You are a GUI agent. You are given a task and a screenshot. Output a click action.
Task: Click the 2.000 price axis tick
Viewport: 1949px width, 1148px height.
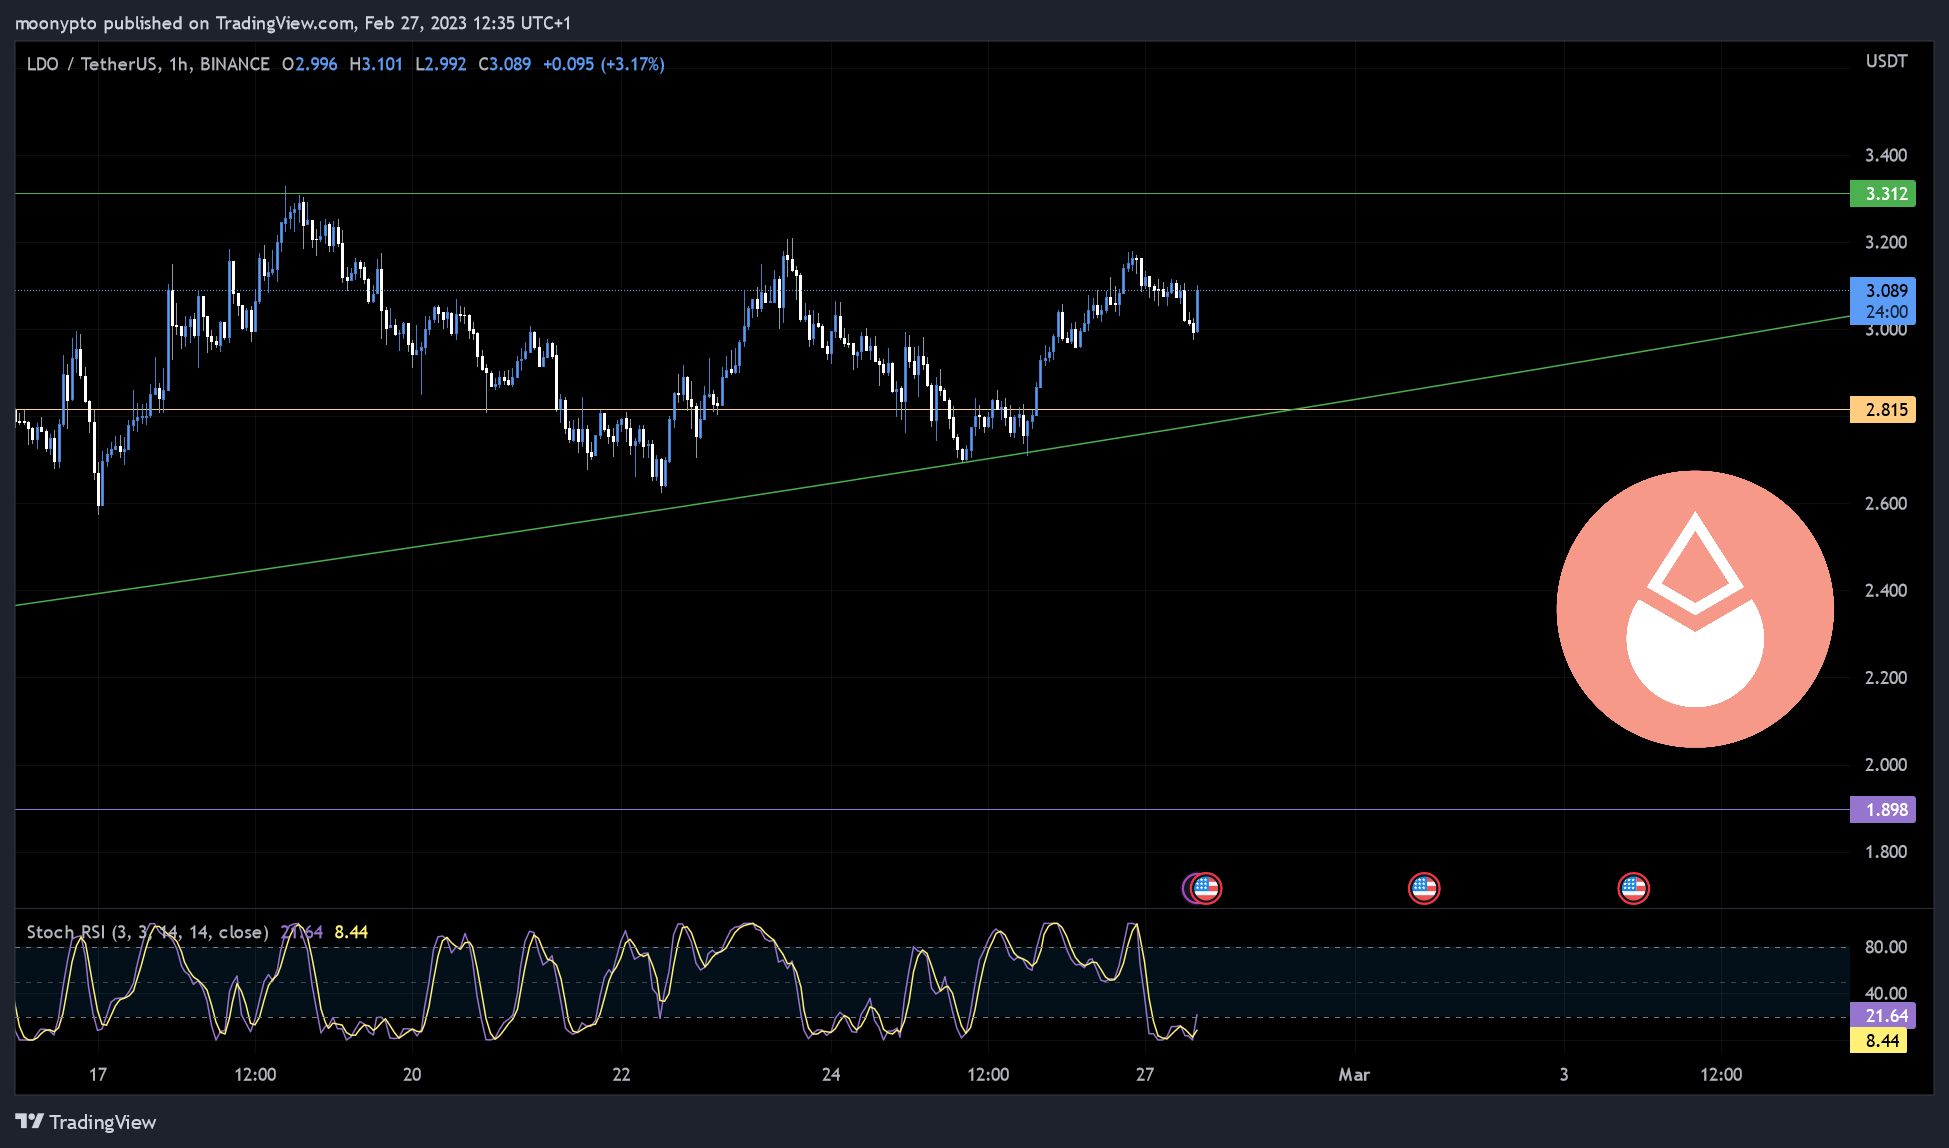click(1886, 764)
